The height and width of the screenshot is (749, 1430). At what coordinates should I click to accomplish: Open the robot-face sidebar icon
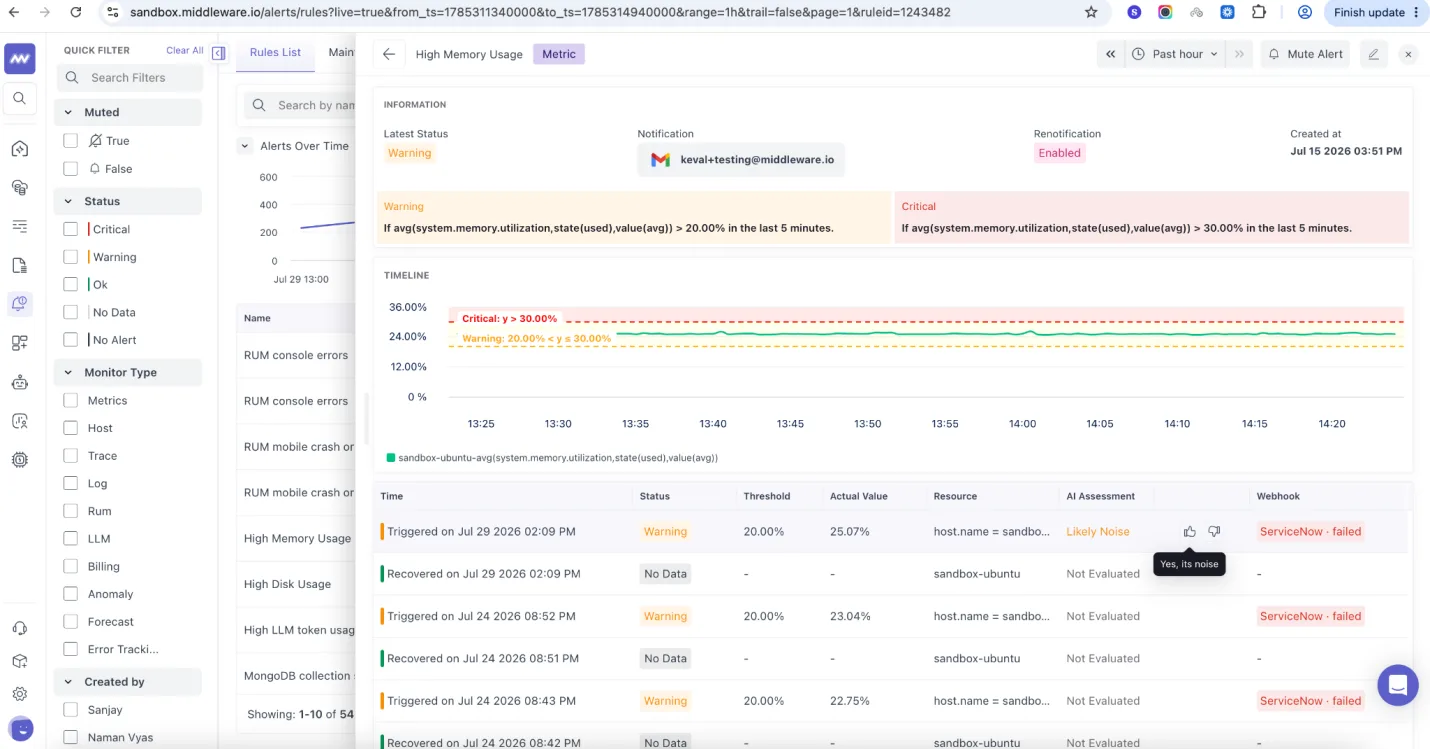coord(20,382)
